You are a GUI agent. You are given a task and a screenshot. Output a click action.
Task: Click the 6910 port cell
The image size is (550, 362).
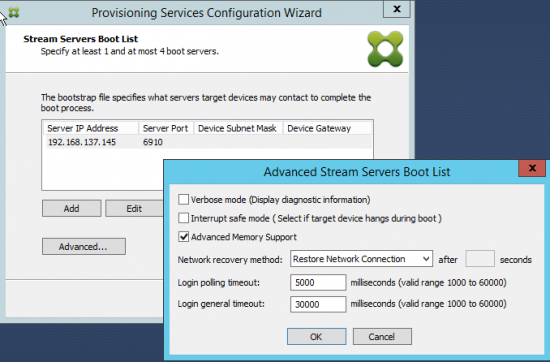[153, 142]
